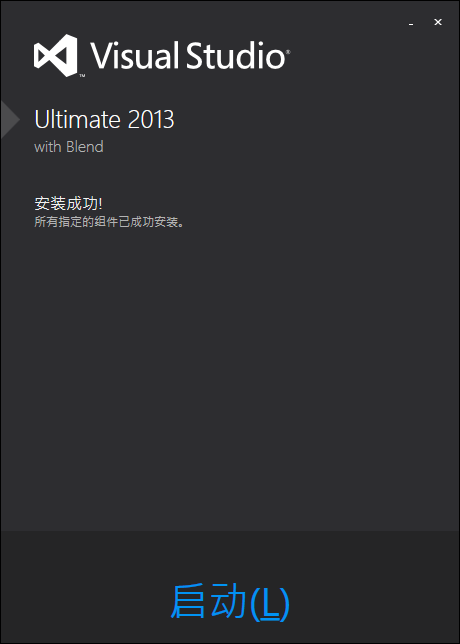Select the "Ultimate" edition word
The height and width of the screenshot is (644, 460).
pos(78,120)
